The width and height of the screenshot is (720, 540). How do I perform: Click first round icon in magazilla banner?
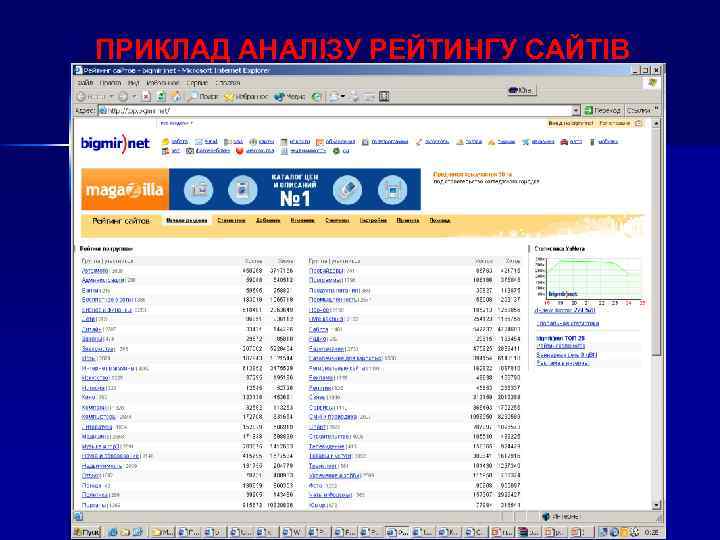click(x=198, y=189)
